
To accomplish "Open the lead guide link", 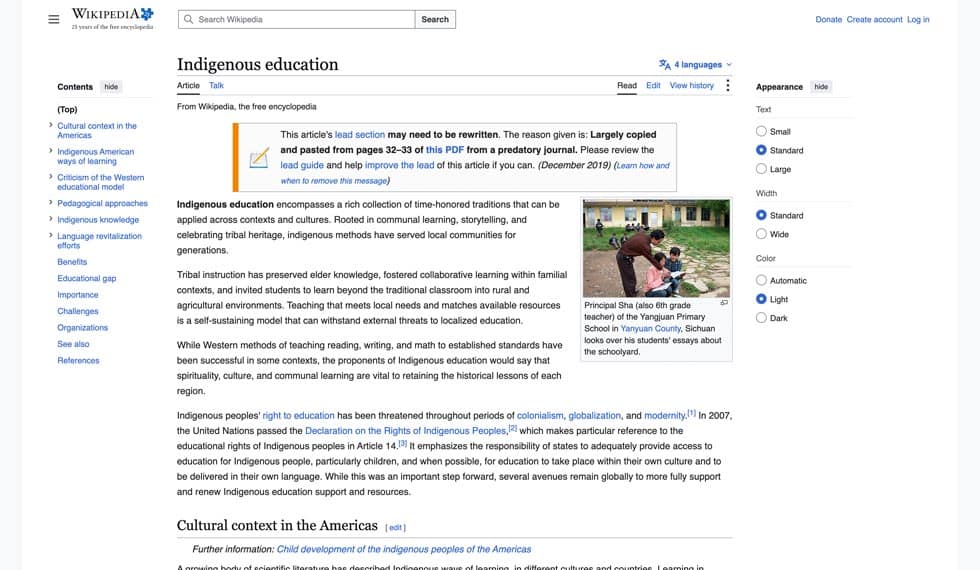I will (302, 165).
